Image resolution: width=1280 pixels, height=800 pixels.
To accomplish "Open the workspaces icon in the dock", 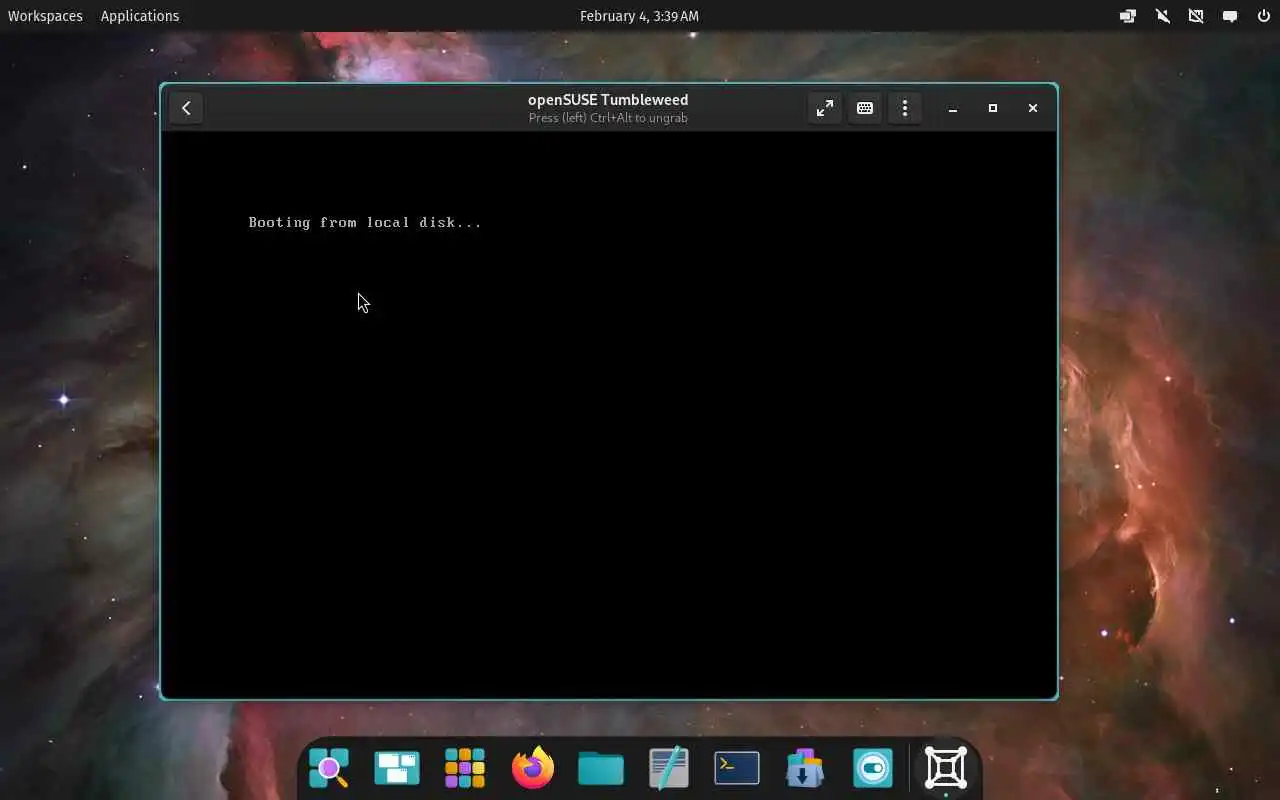I will pos(397,768).
